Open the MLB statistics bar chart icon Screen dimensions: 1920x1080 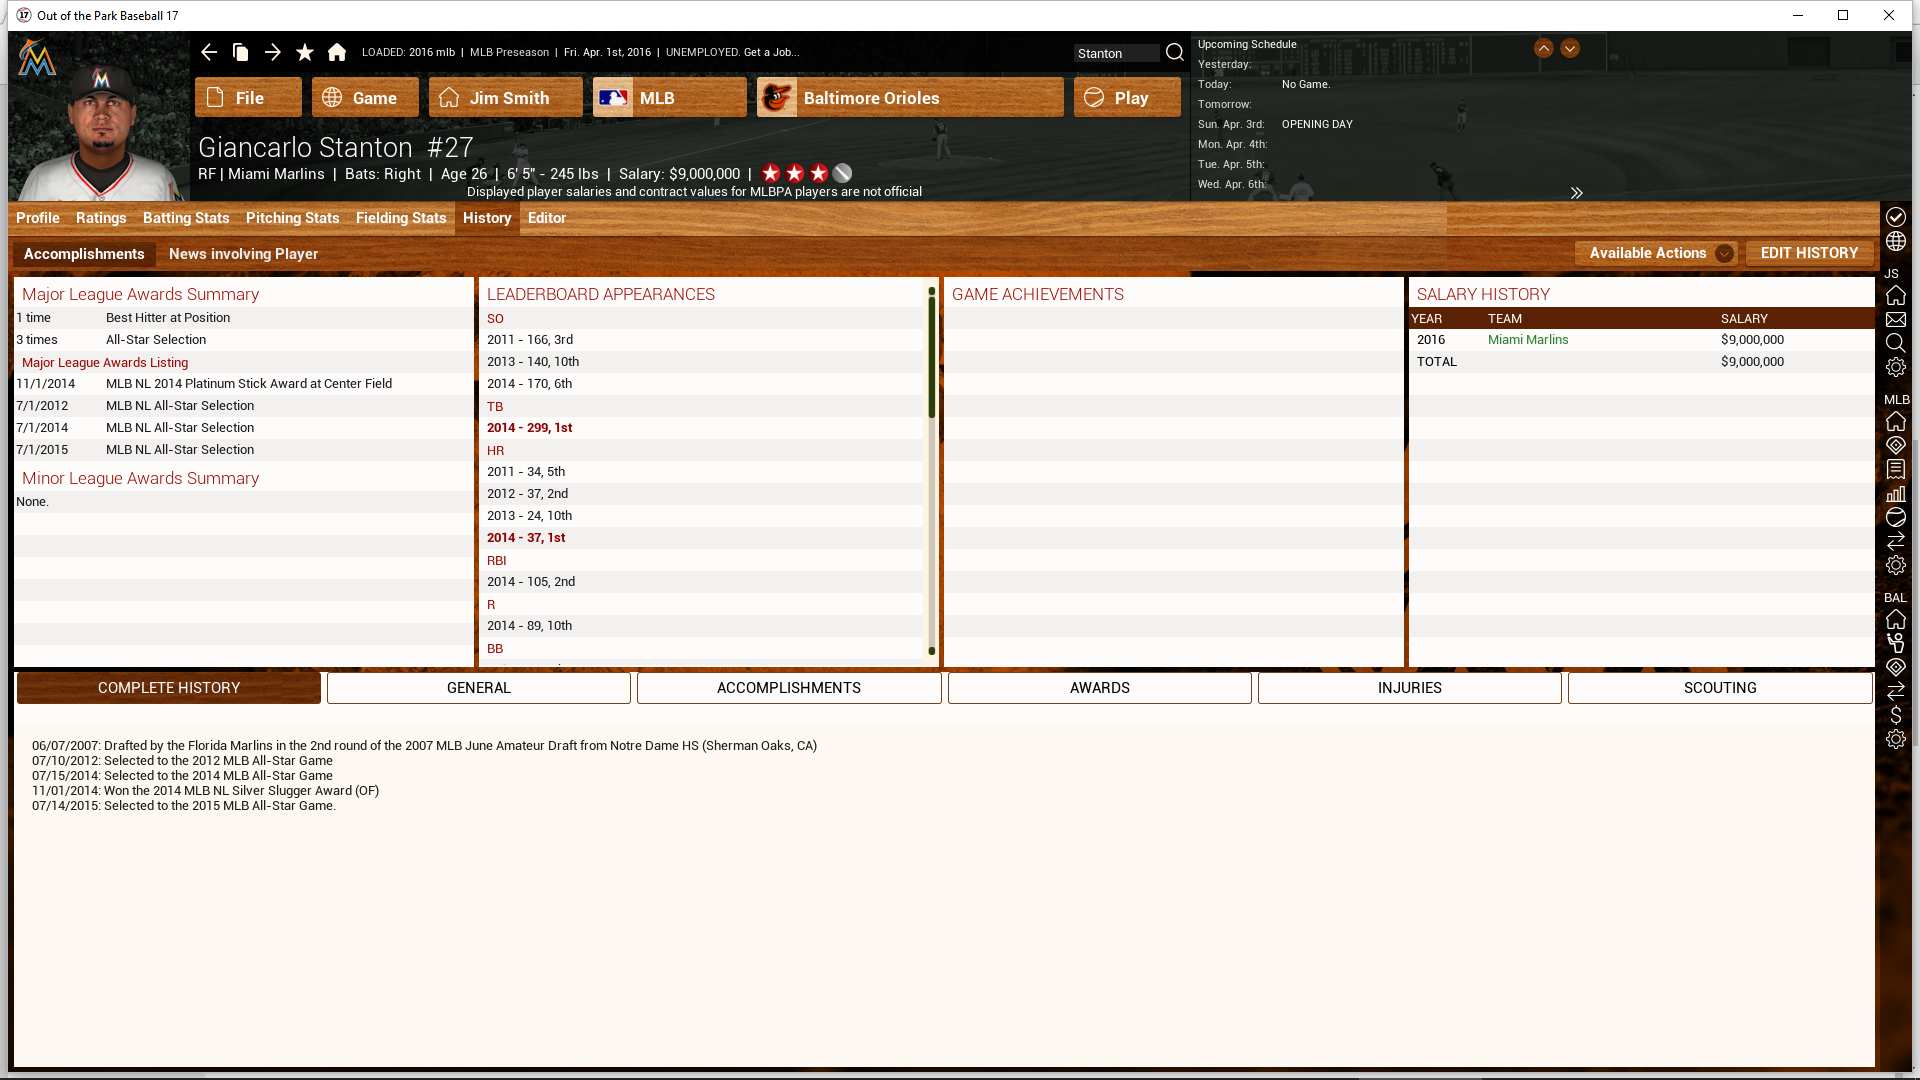(1896, 493)
